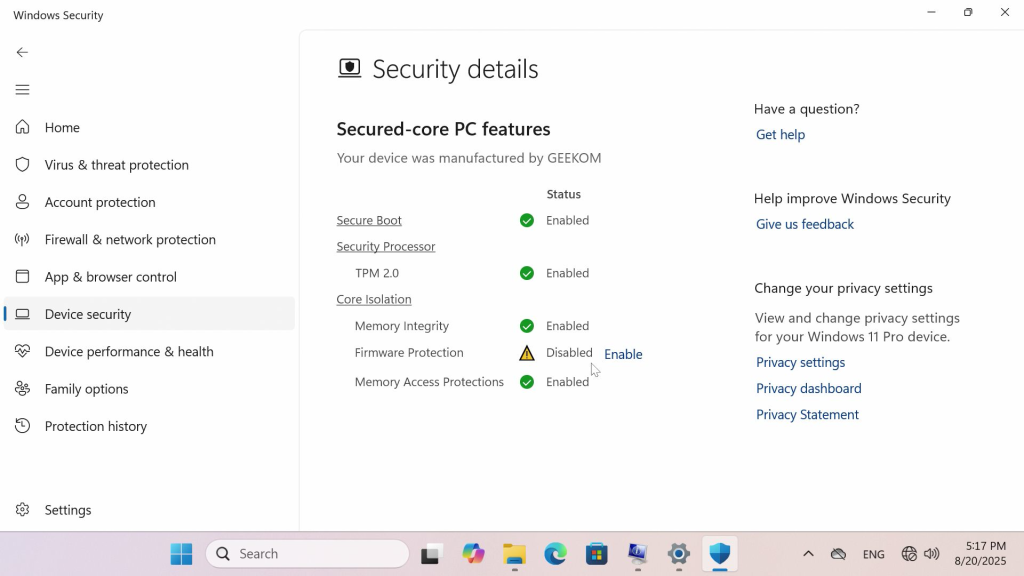Open the network globe icon in tray
This screenshot has height=576, width=1024.
(x=909, y=554)
